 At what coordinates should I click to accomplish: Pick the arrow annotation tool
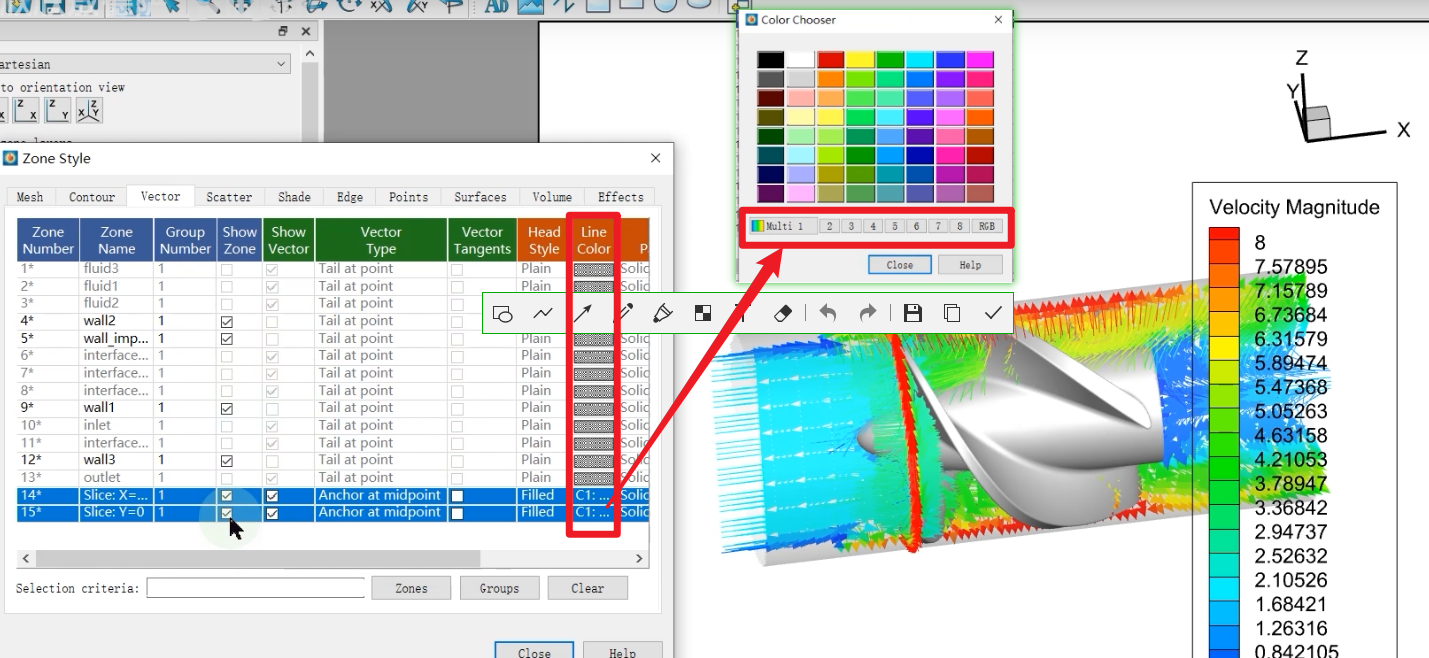pos(582,314)
